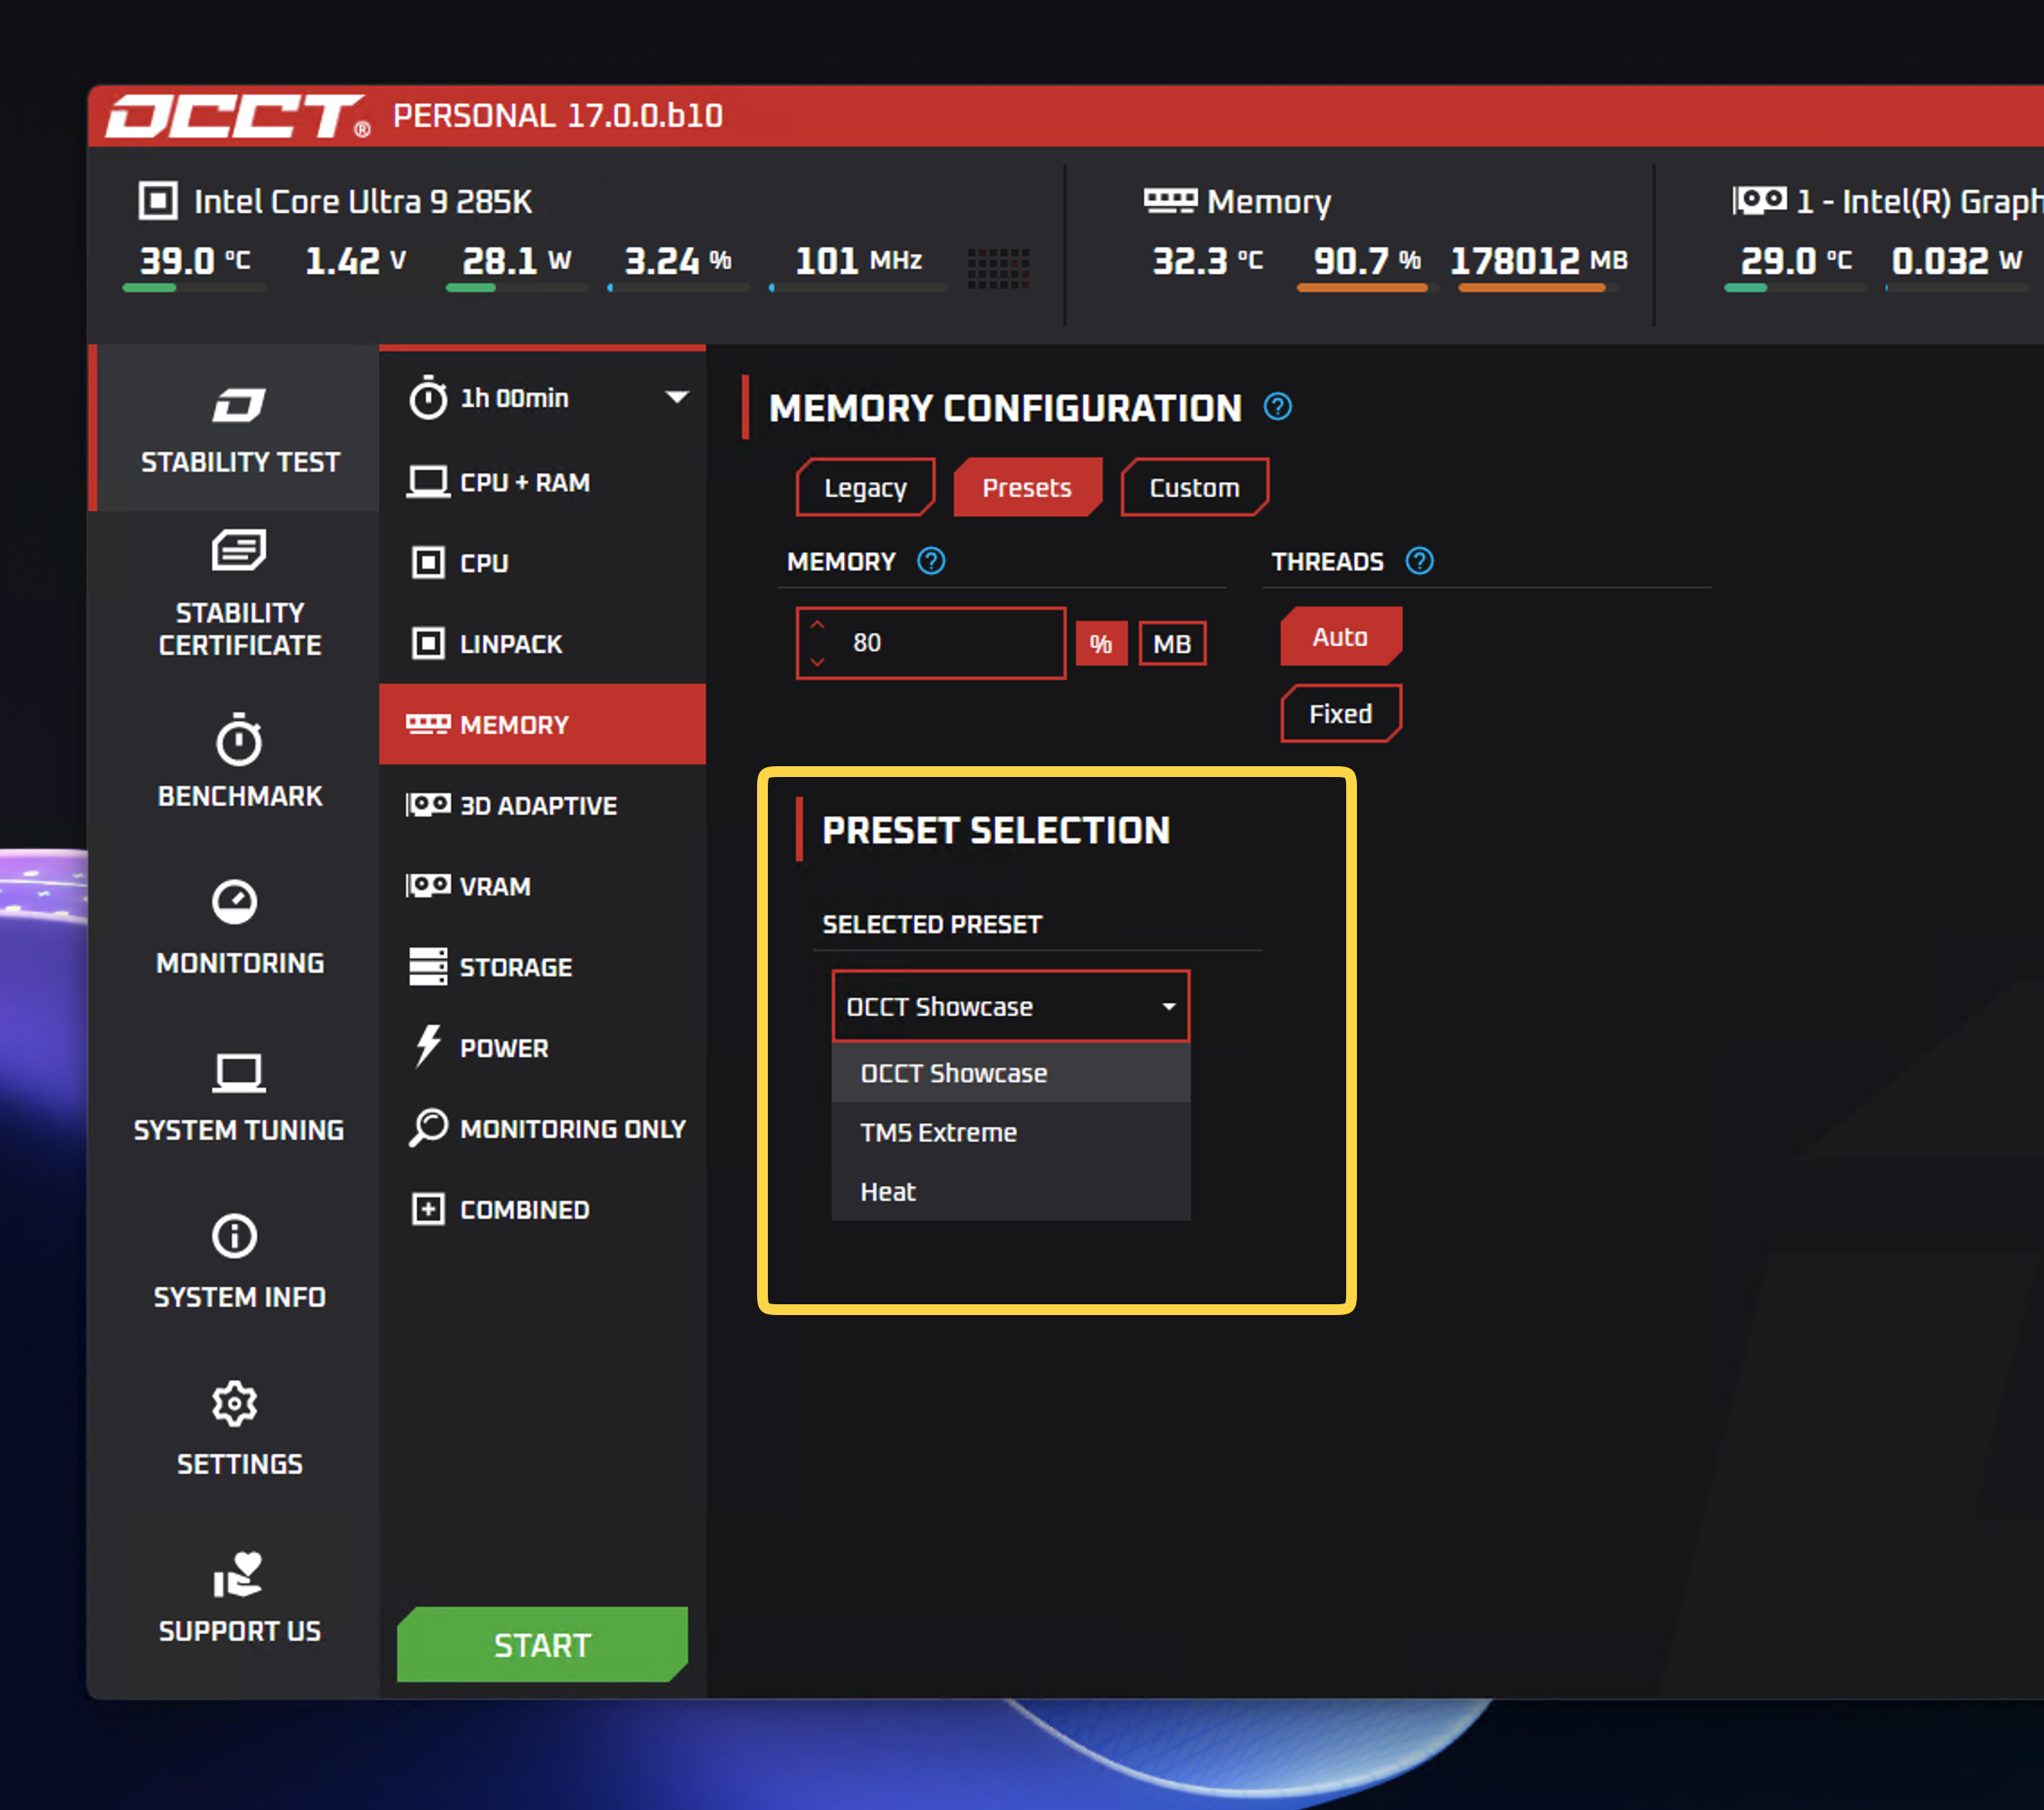Viewport: 2044px width, 1810px height.
Task: Set threads mode to Fixed
Action: tap(1340, 714)
